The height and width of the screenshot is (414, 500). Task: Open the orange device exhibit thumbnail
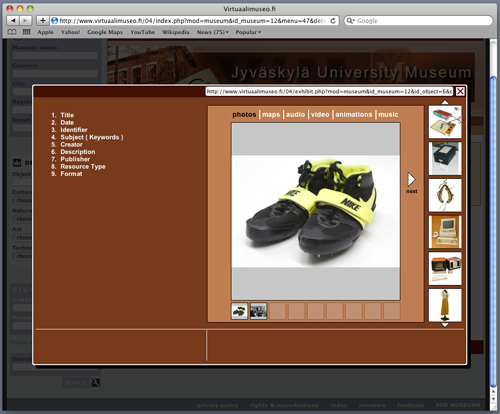(445, 269)
